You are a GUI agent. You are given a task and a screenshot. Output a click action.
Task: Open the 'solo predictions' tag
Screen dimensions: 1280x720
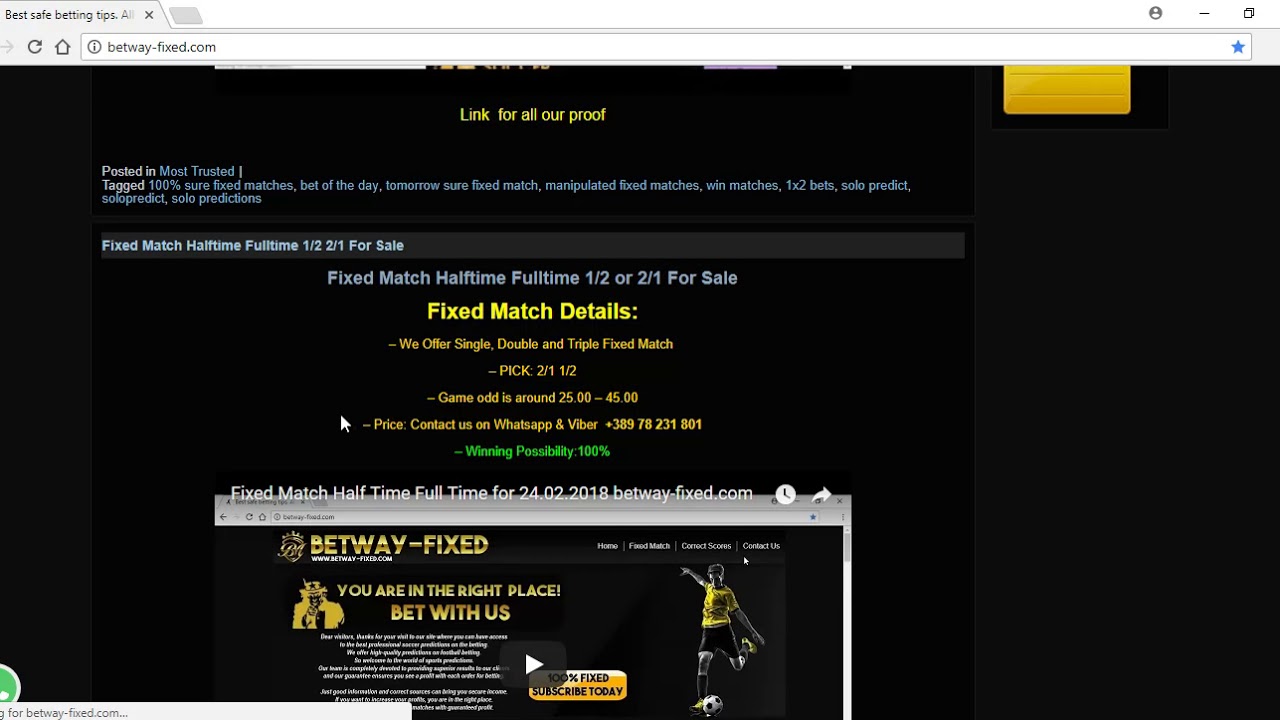click(x=216, y=198)
